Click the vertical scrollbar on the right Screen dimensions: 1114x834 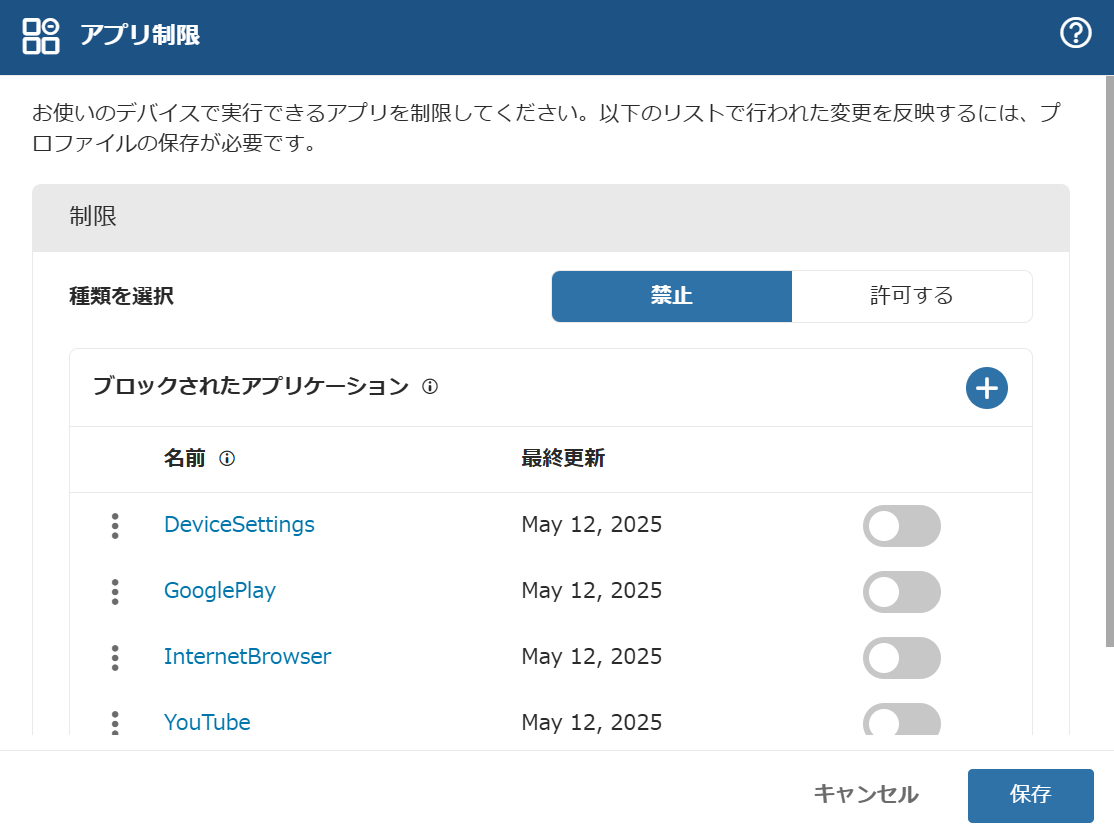(x=1109, y=361)
